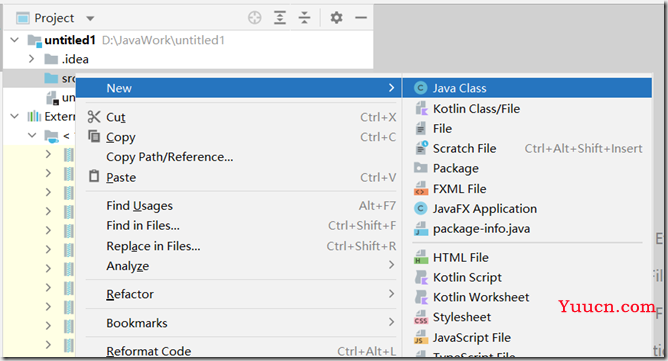668x361 pixels.
Task: Open the Project view dropdown arrow
Action: point(90,18)
